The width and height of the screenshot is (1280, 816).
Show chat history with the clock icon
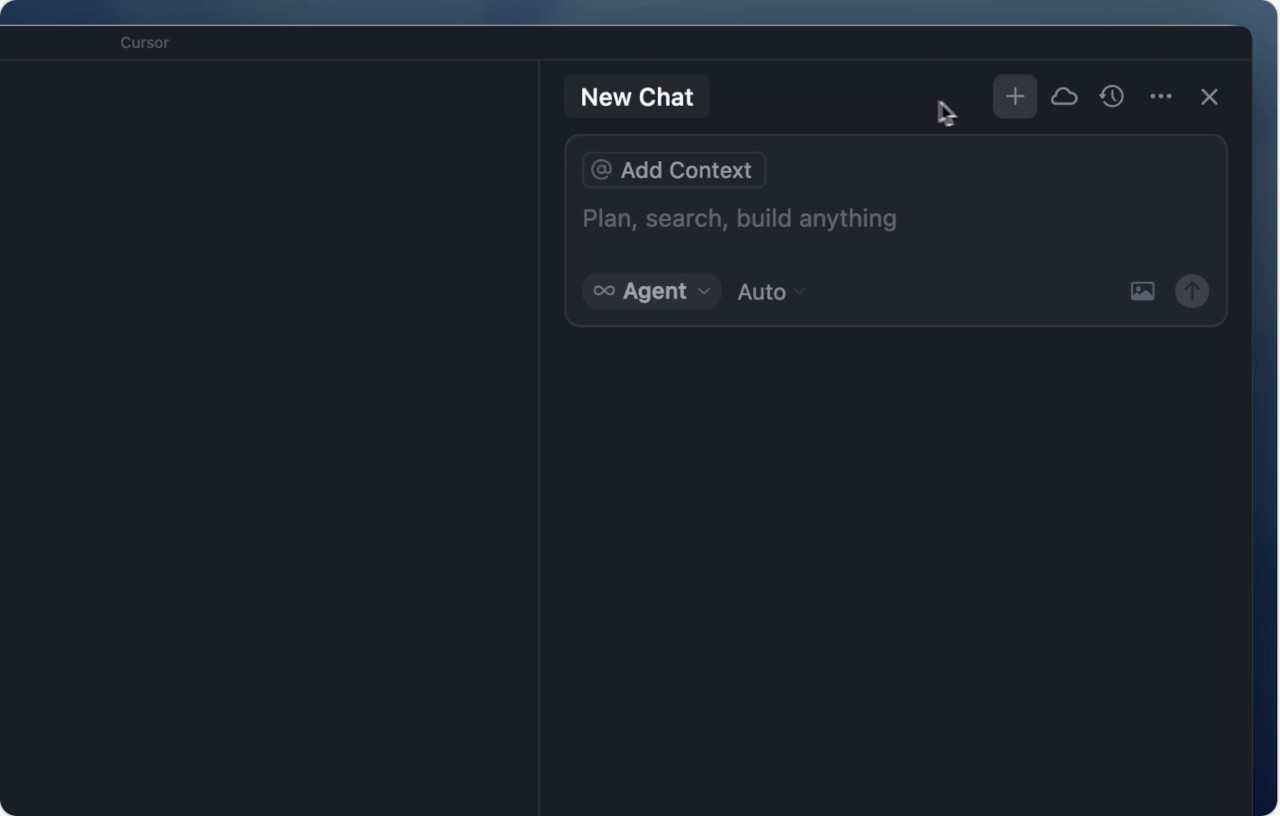[x=1112, y=97]
